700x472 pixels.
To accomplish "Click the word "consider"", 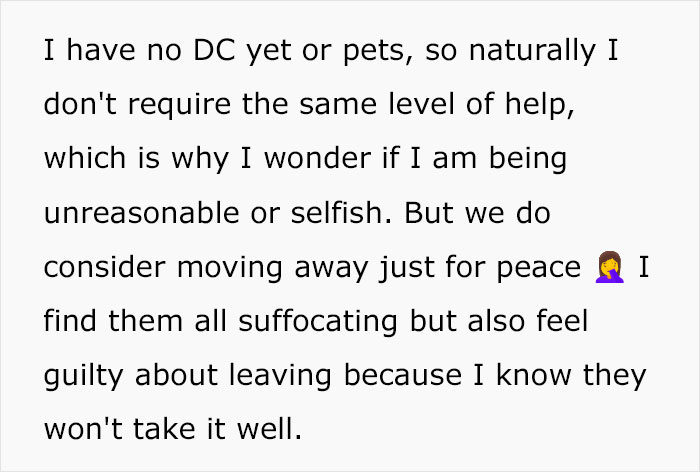I will pos(106,269).
